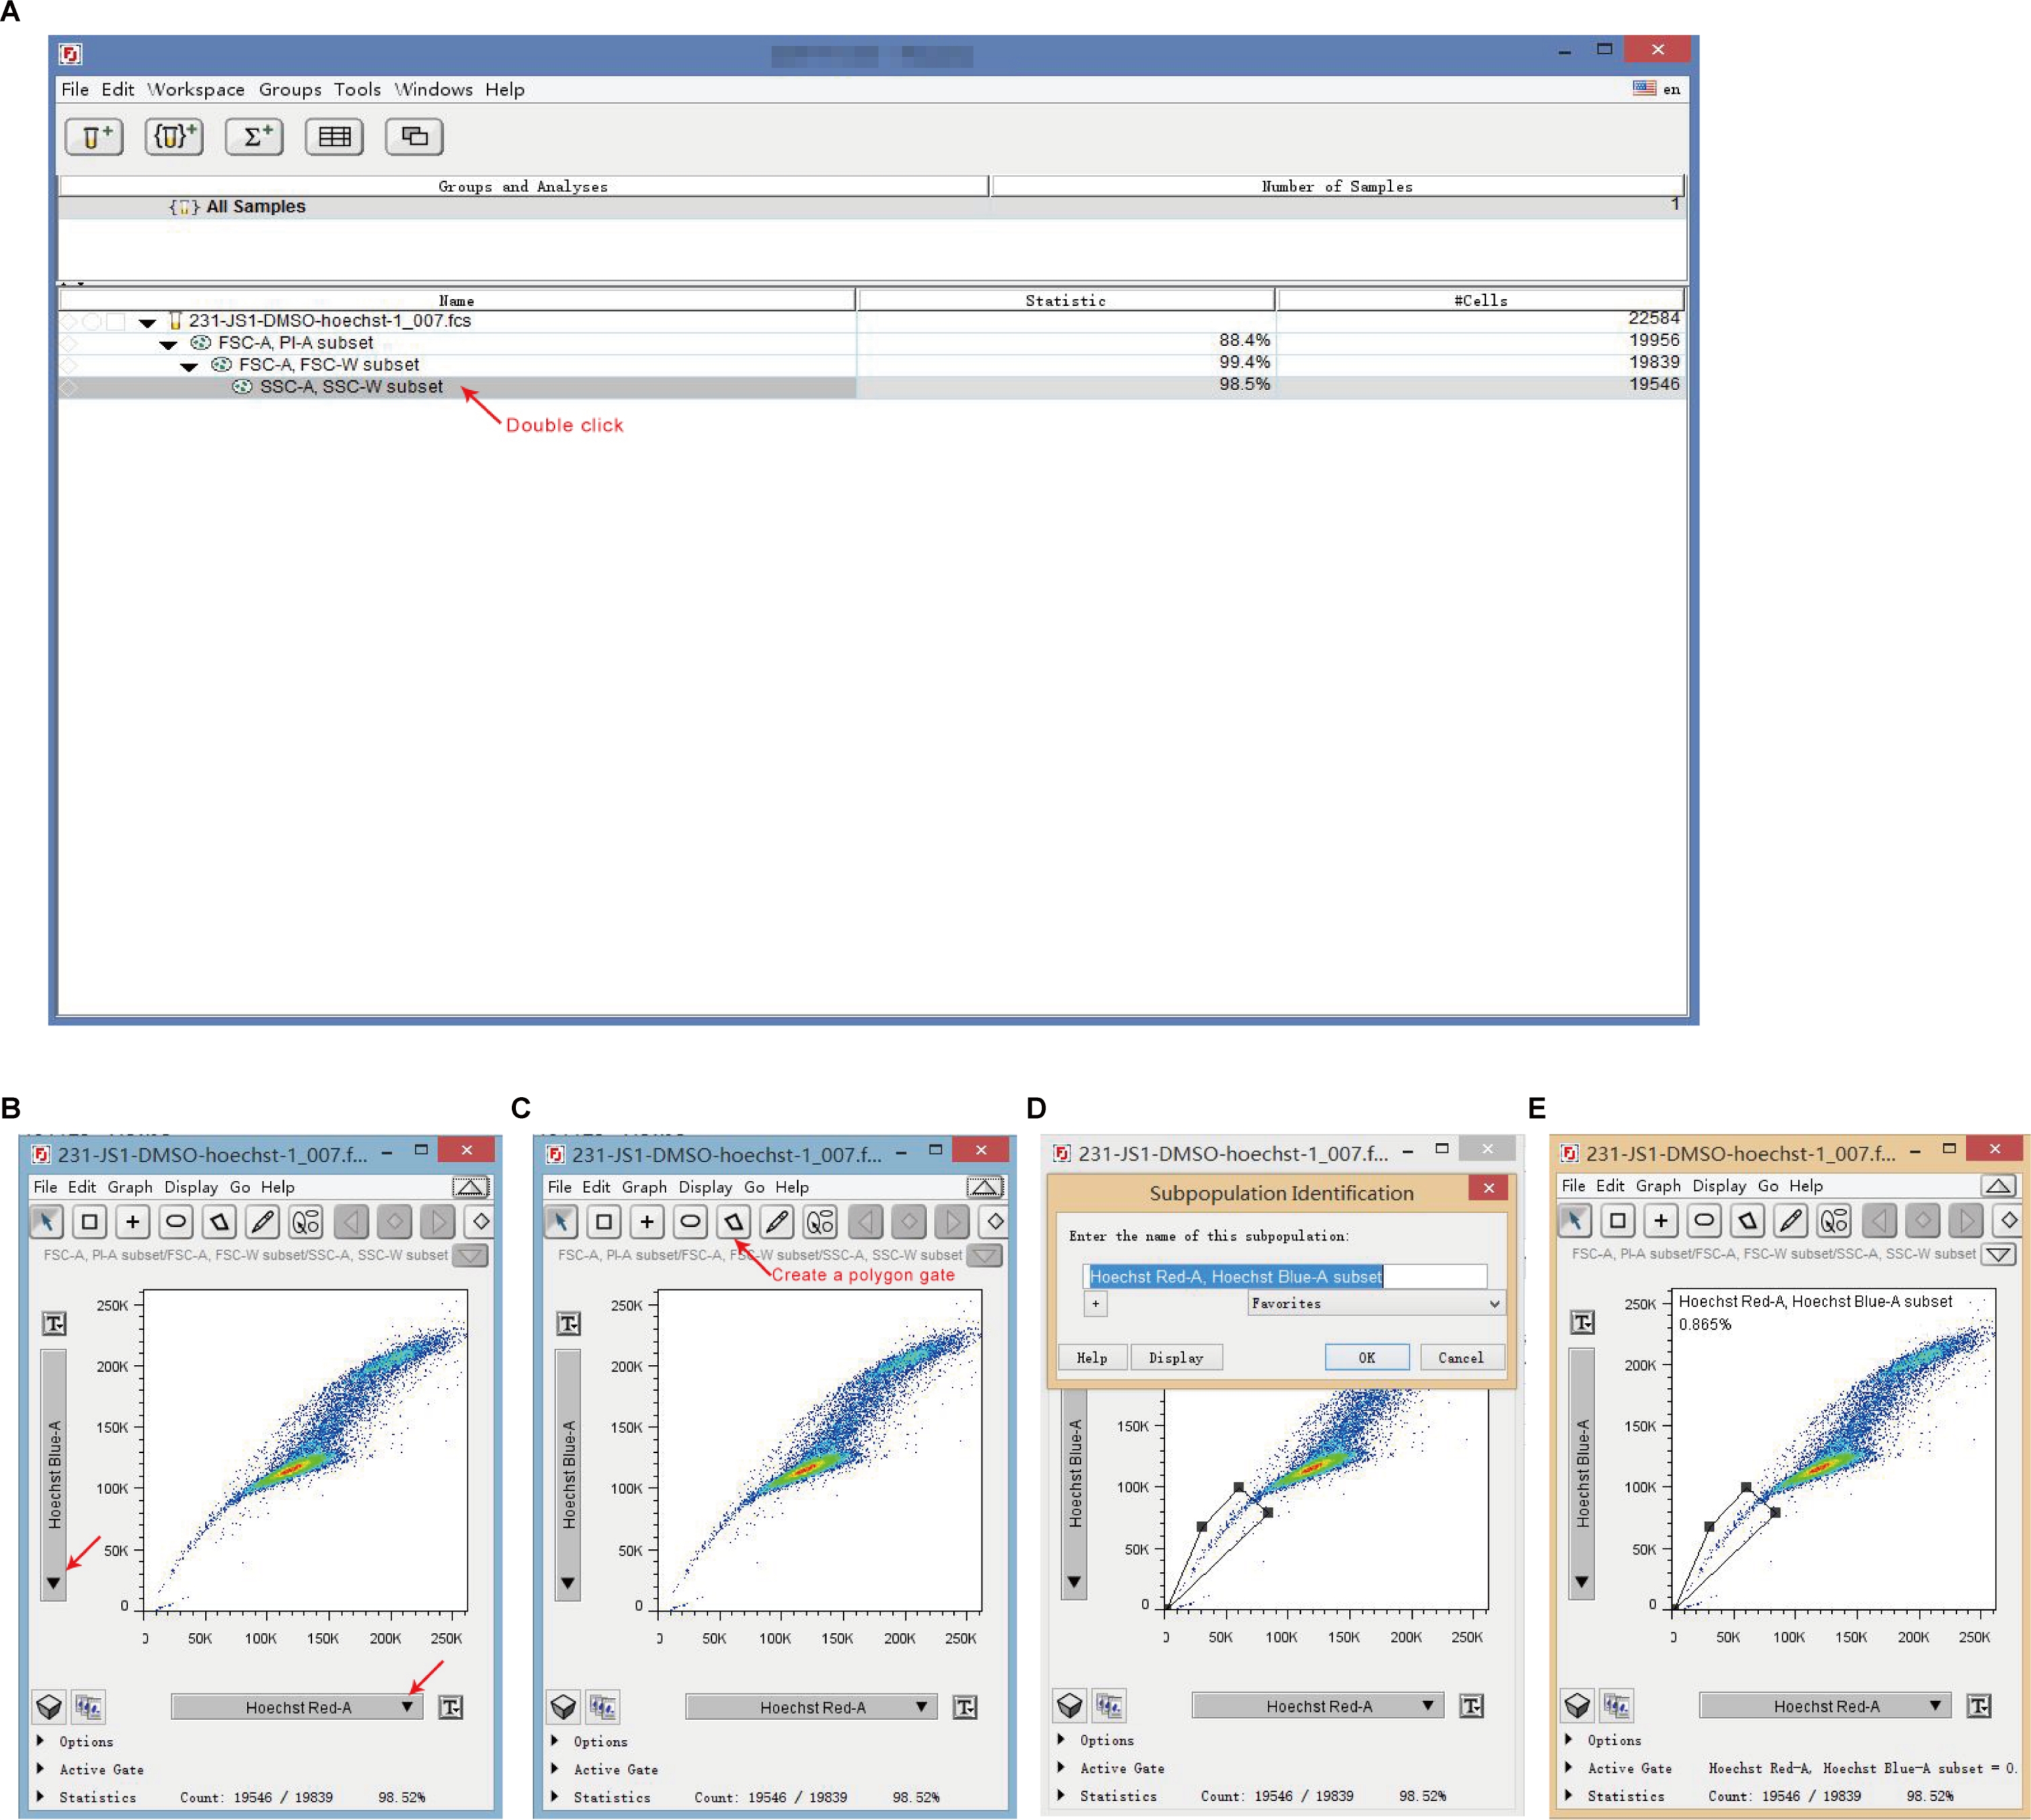The height and width of the screenshot is (1820, 2031).
Task: Click the add statistic sigma icon
Action: (x=254, y=136)
